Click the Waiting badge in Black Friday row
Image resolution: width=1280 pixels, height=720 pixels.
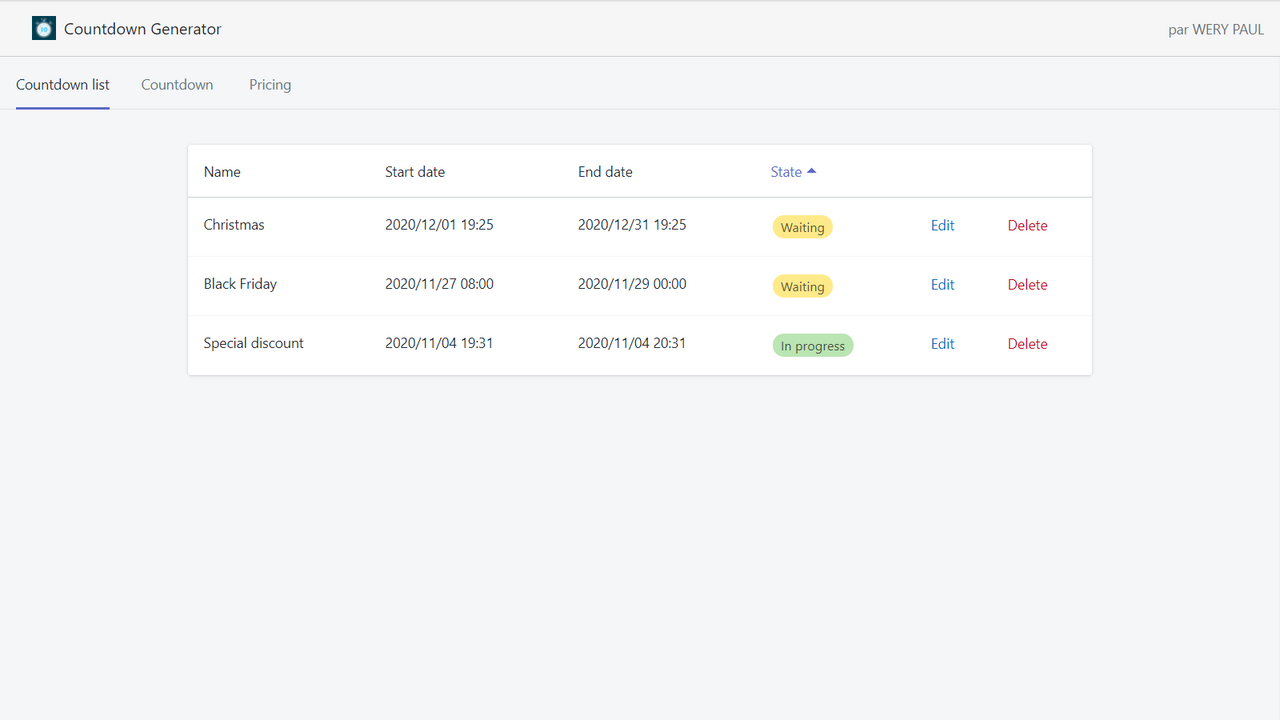[802, 286]
